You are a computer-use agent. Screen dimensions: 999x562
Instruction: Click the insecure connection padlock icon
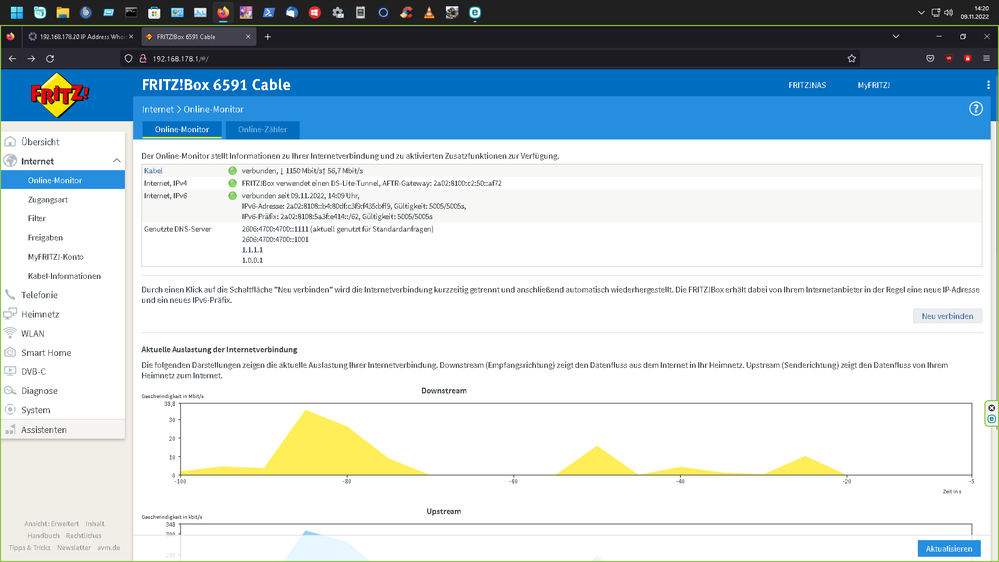click(x=143, y=59)
